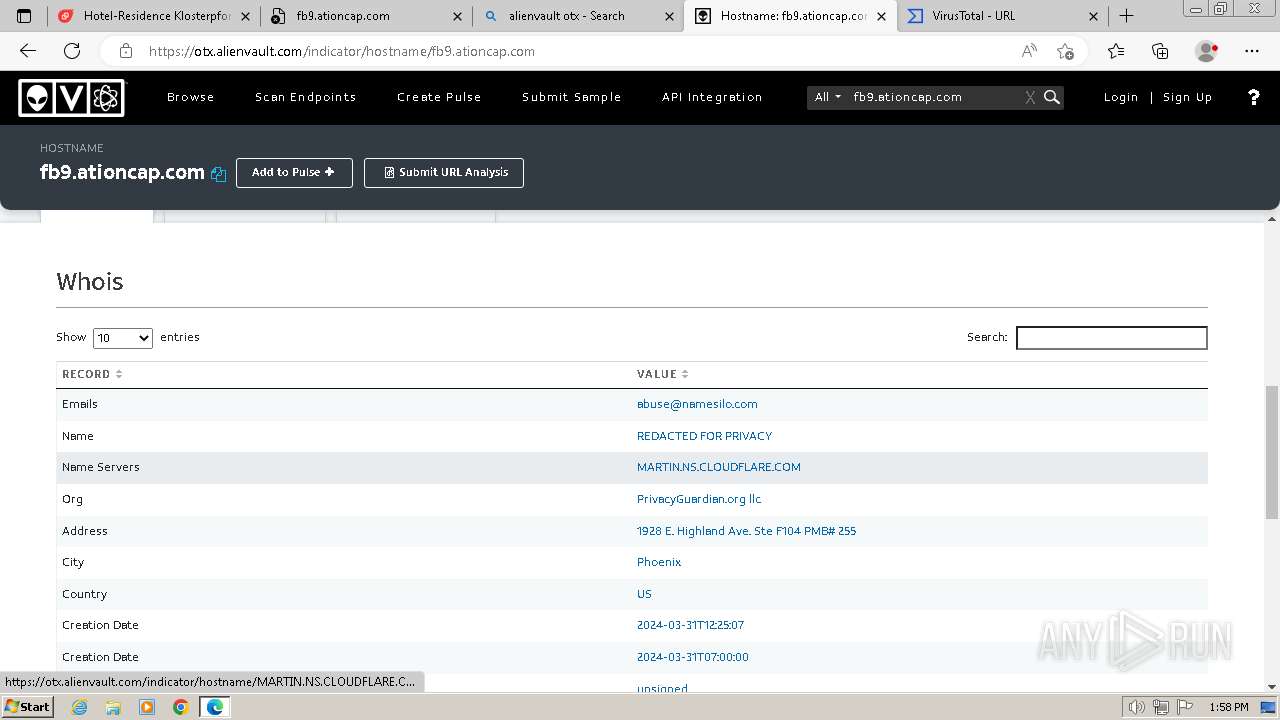Refresh the page using reload icon
The width and height of the screenshot is (1280, 720).
(x=72, y=51)
